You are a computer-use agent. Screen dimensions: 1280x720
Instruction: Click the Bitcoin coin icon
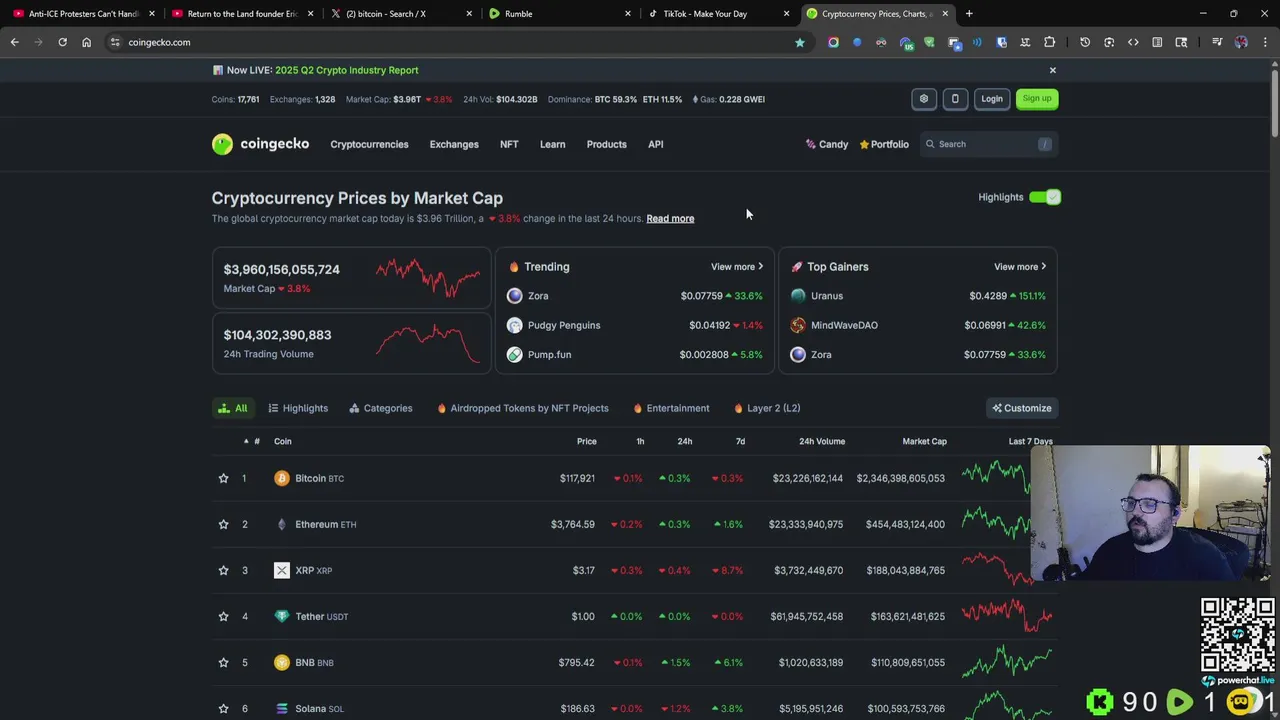pyautogui.click(x=282, y=478)
